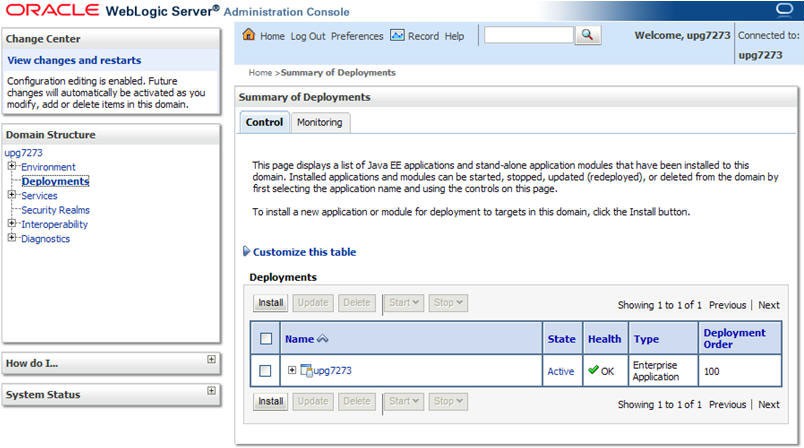Click the bottom Next pagination link

point(769,404)
